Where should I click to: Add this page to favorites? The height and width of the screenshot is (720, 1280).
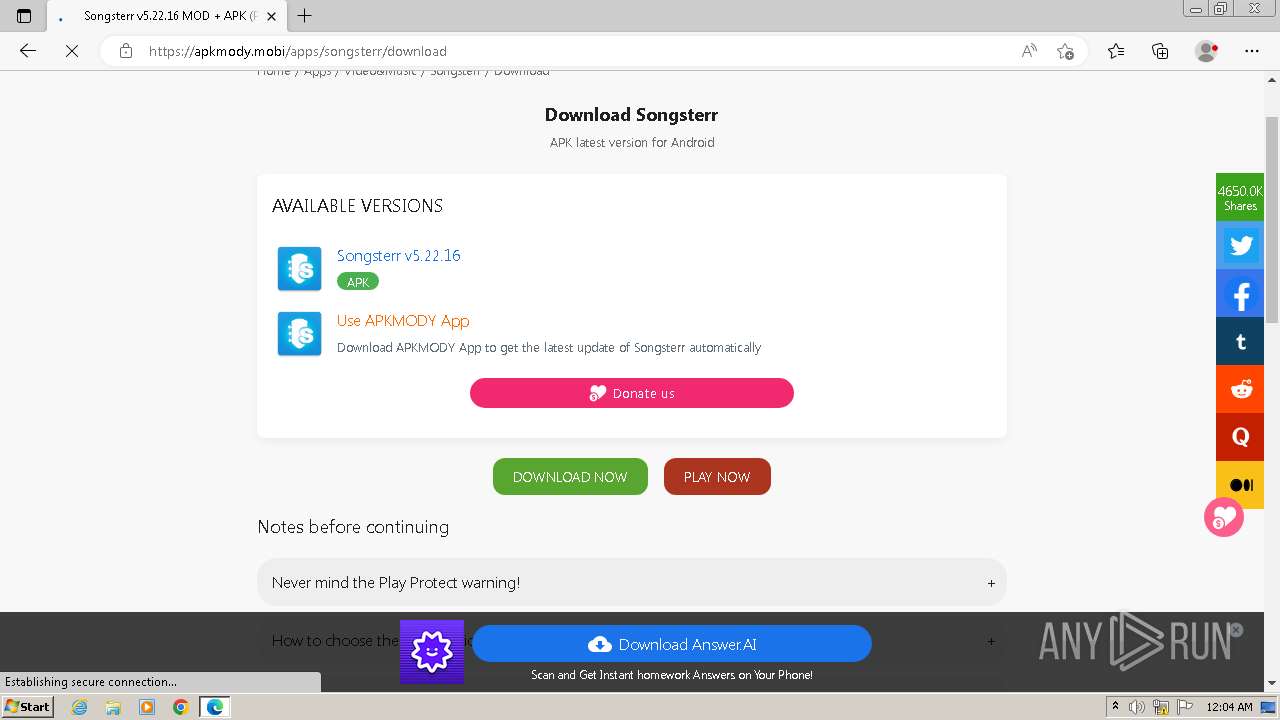click(x=1065, y=51)
